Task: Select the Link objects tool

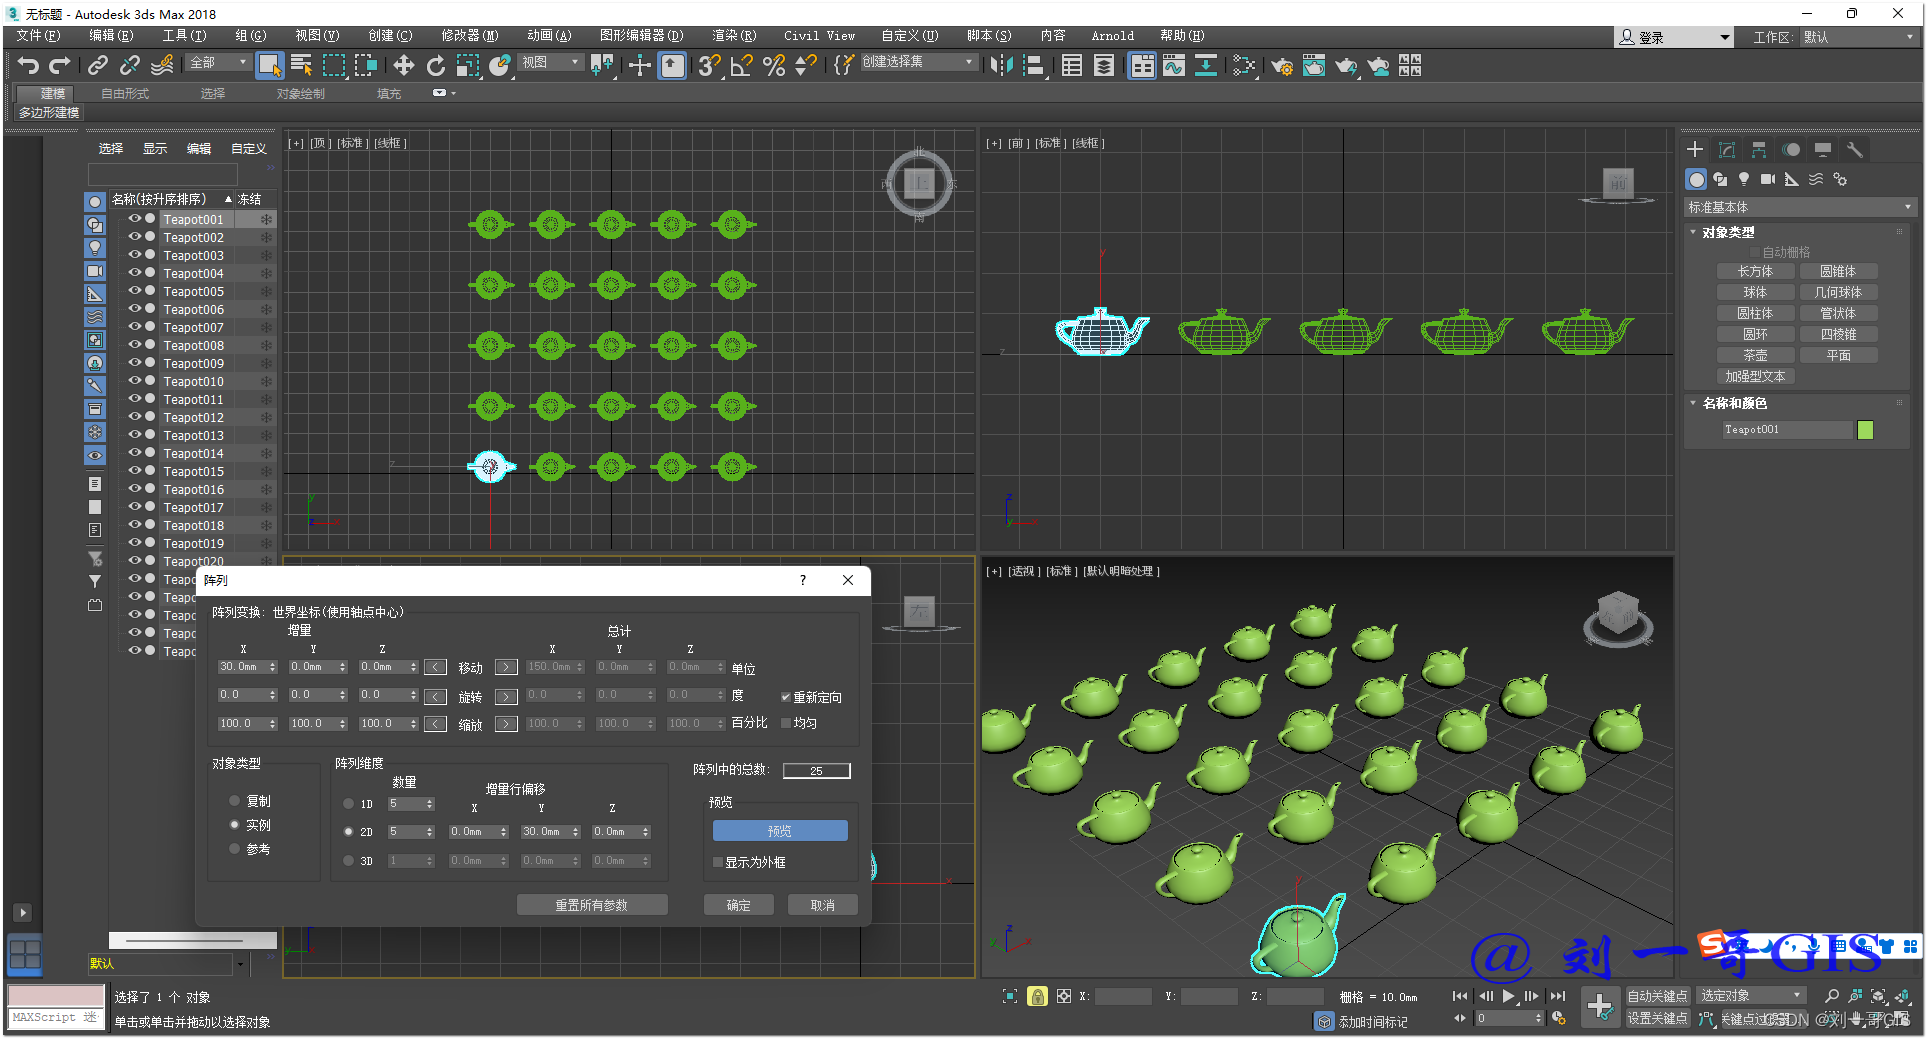Action: pos(98,66)
